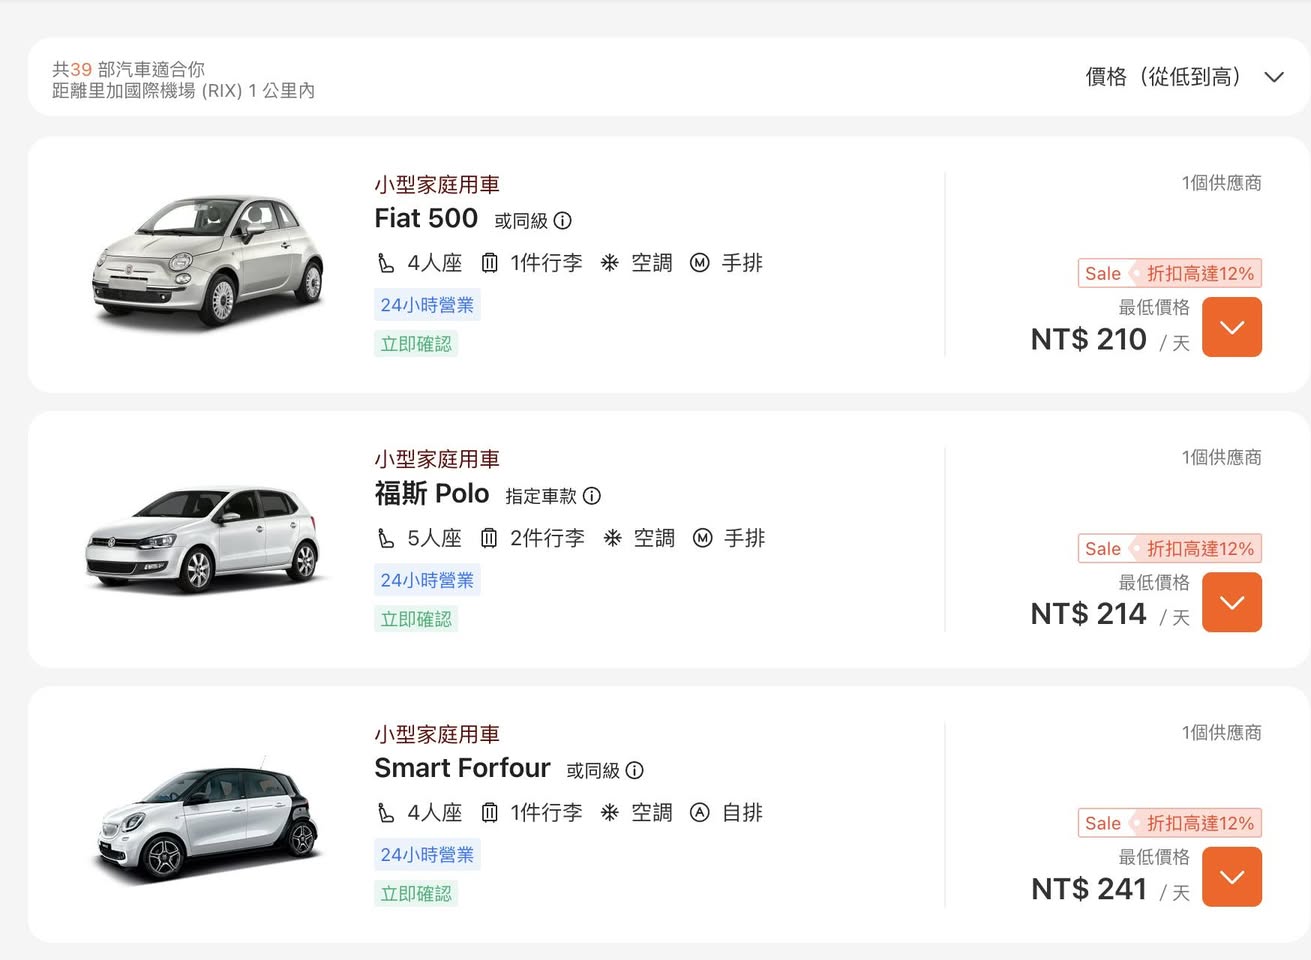Click the Fiat 500 car title
1311x960 pixels.
click(426, 219)
